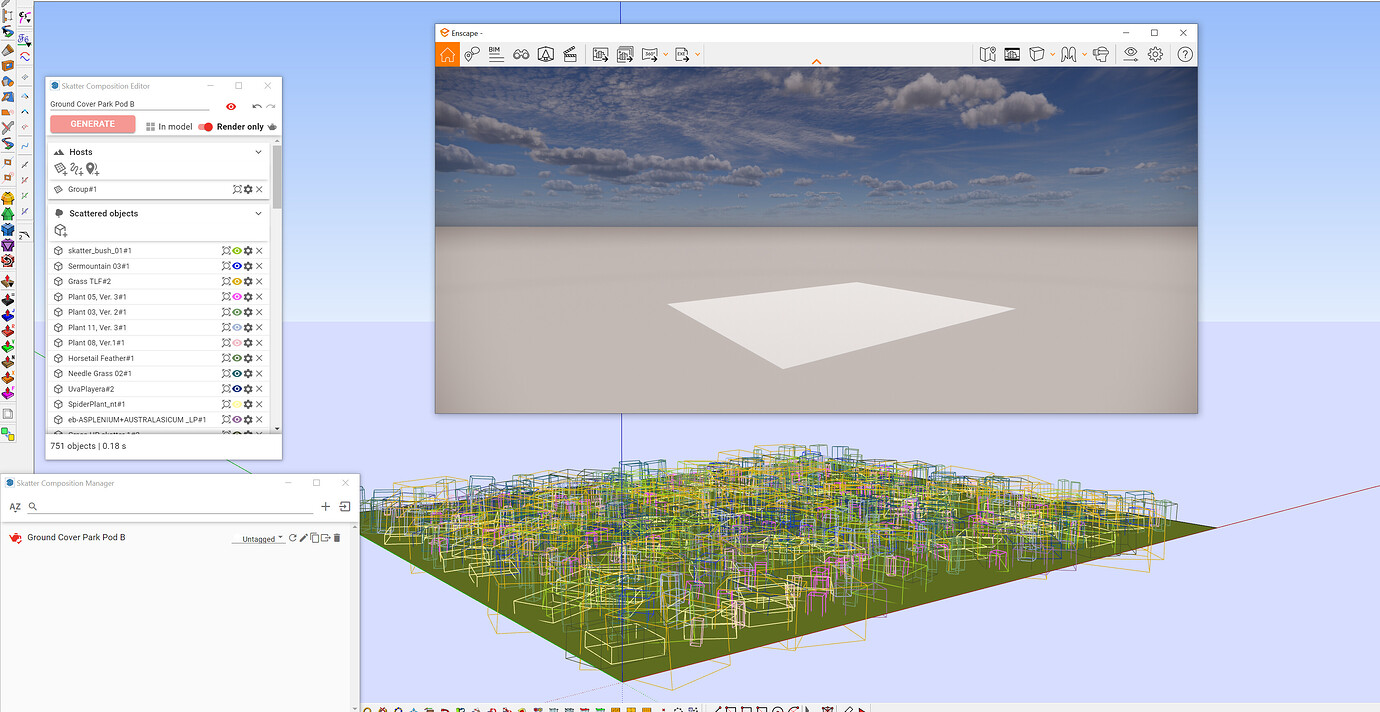Remove Needle Grass 02#1 with X
Screen dimensions: 1380x712
coord(259,373)
